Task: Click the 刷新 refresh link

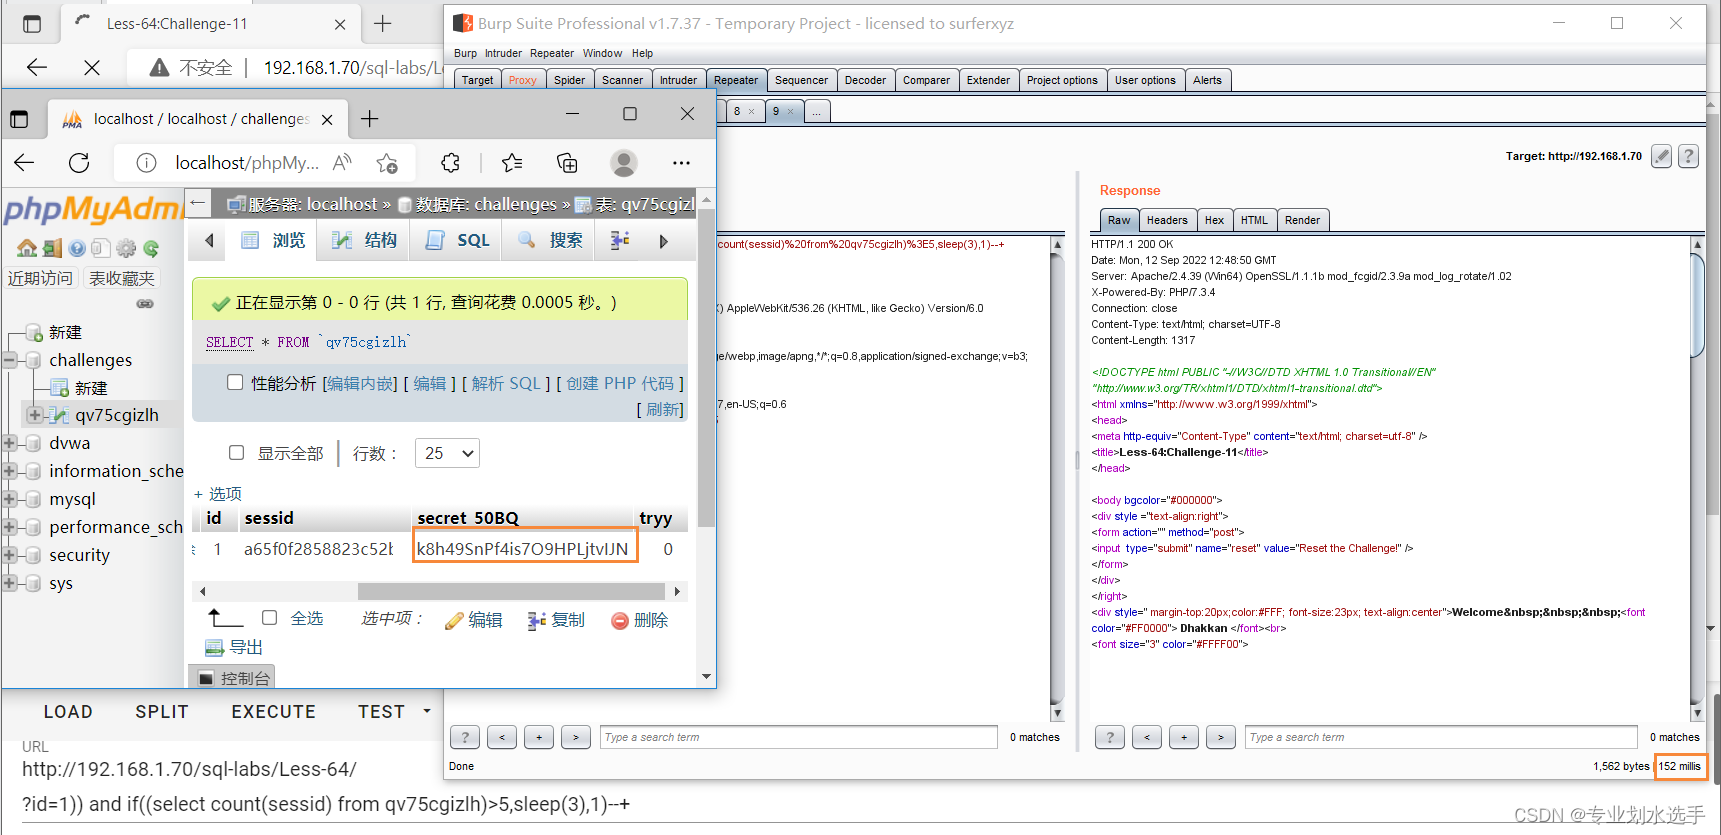Action: tap(664, 409)
